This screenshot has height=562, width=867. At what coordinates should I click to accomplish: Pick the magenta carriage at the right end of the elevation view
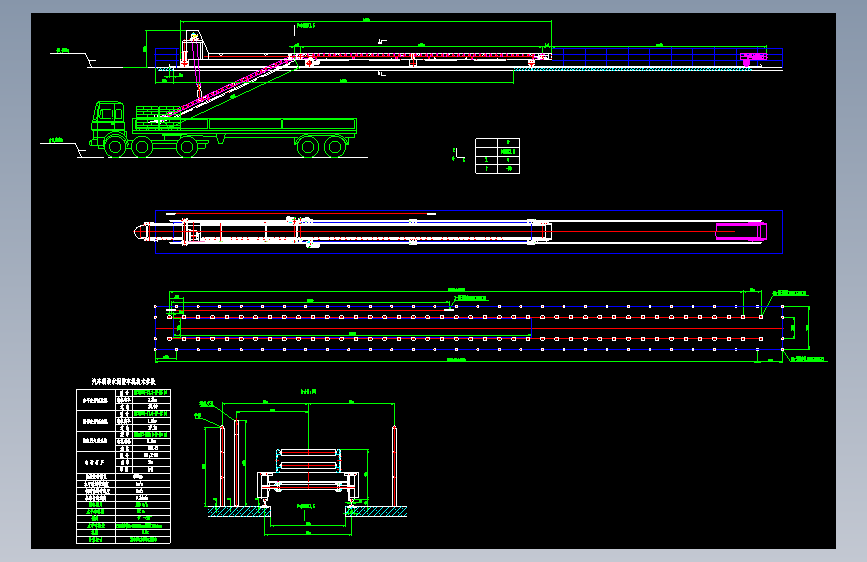pyautogui.click(x=753, y=58)
